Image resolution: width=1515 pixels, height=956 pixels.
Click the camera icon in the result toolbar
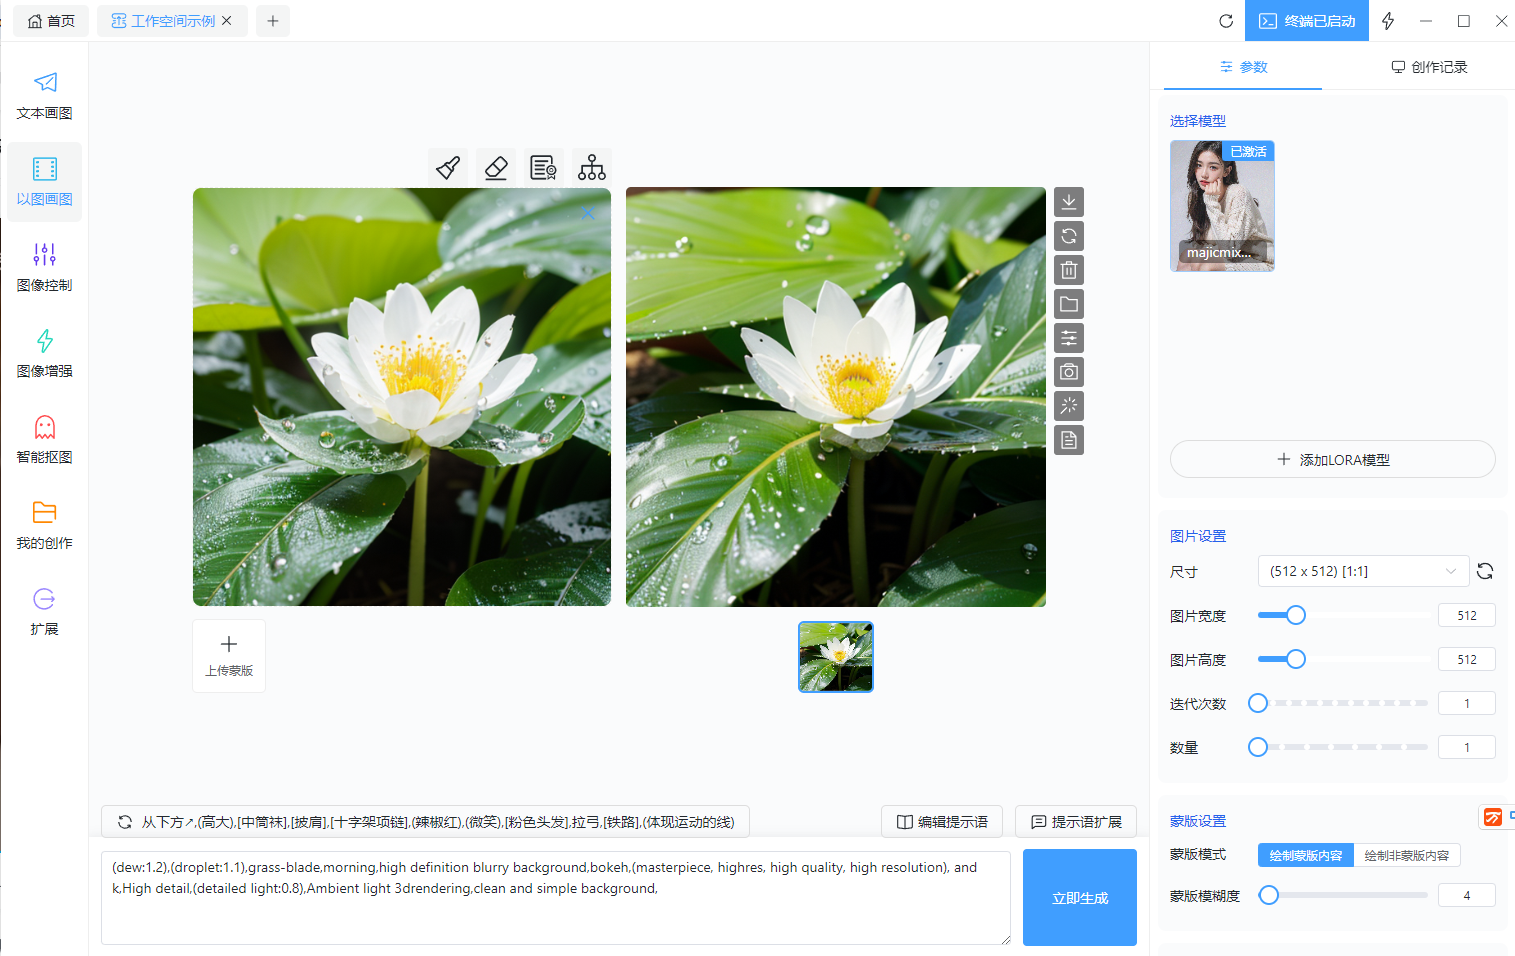coord(1069,372)
